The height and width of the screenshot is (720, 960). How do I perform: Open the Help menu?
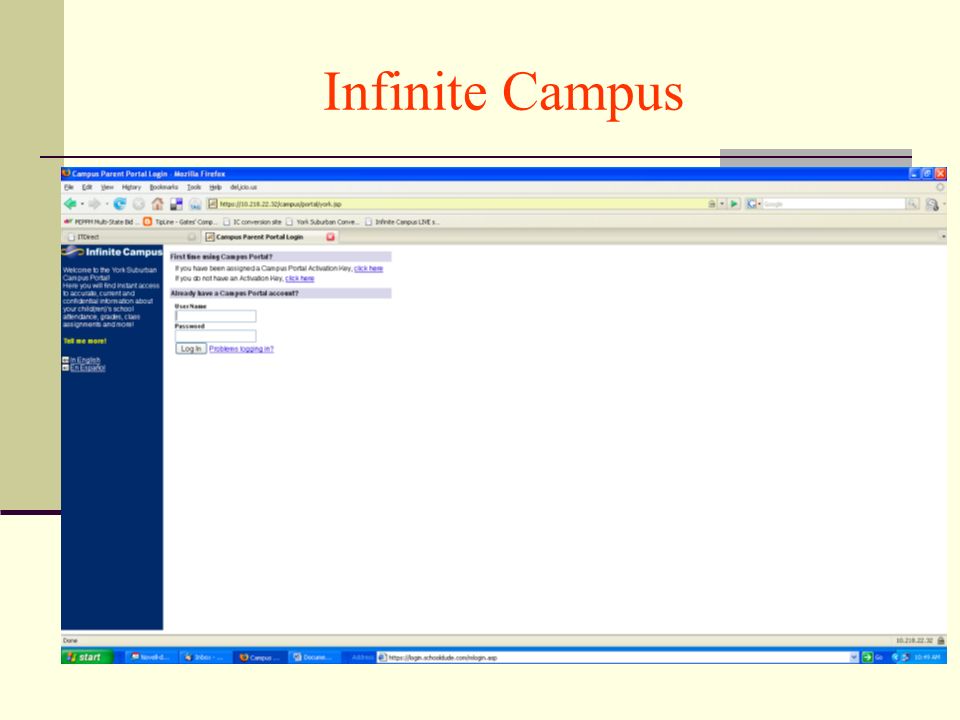click(216, 187)
